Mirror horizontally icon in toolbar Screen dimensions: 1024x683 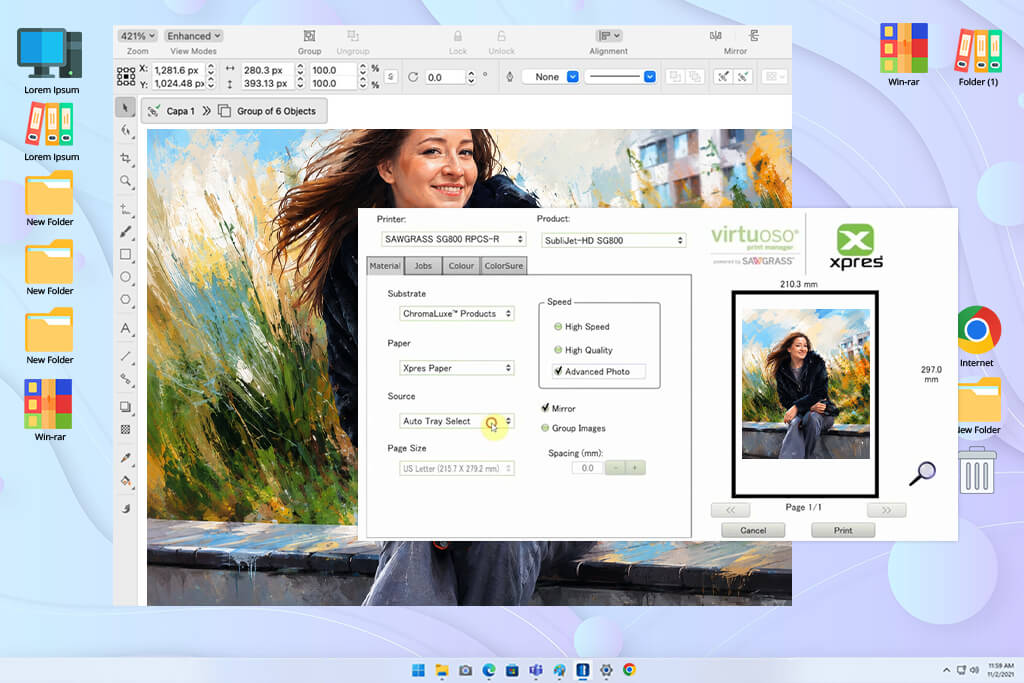click(x=716, y=36)
